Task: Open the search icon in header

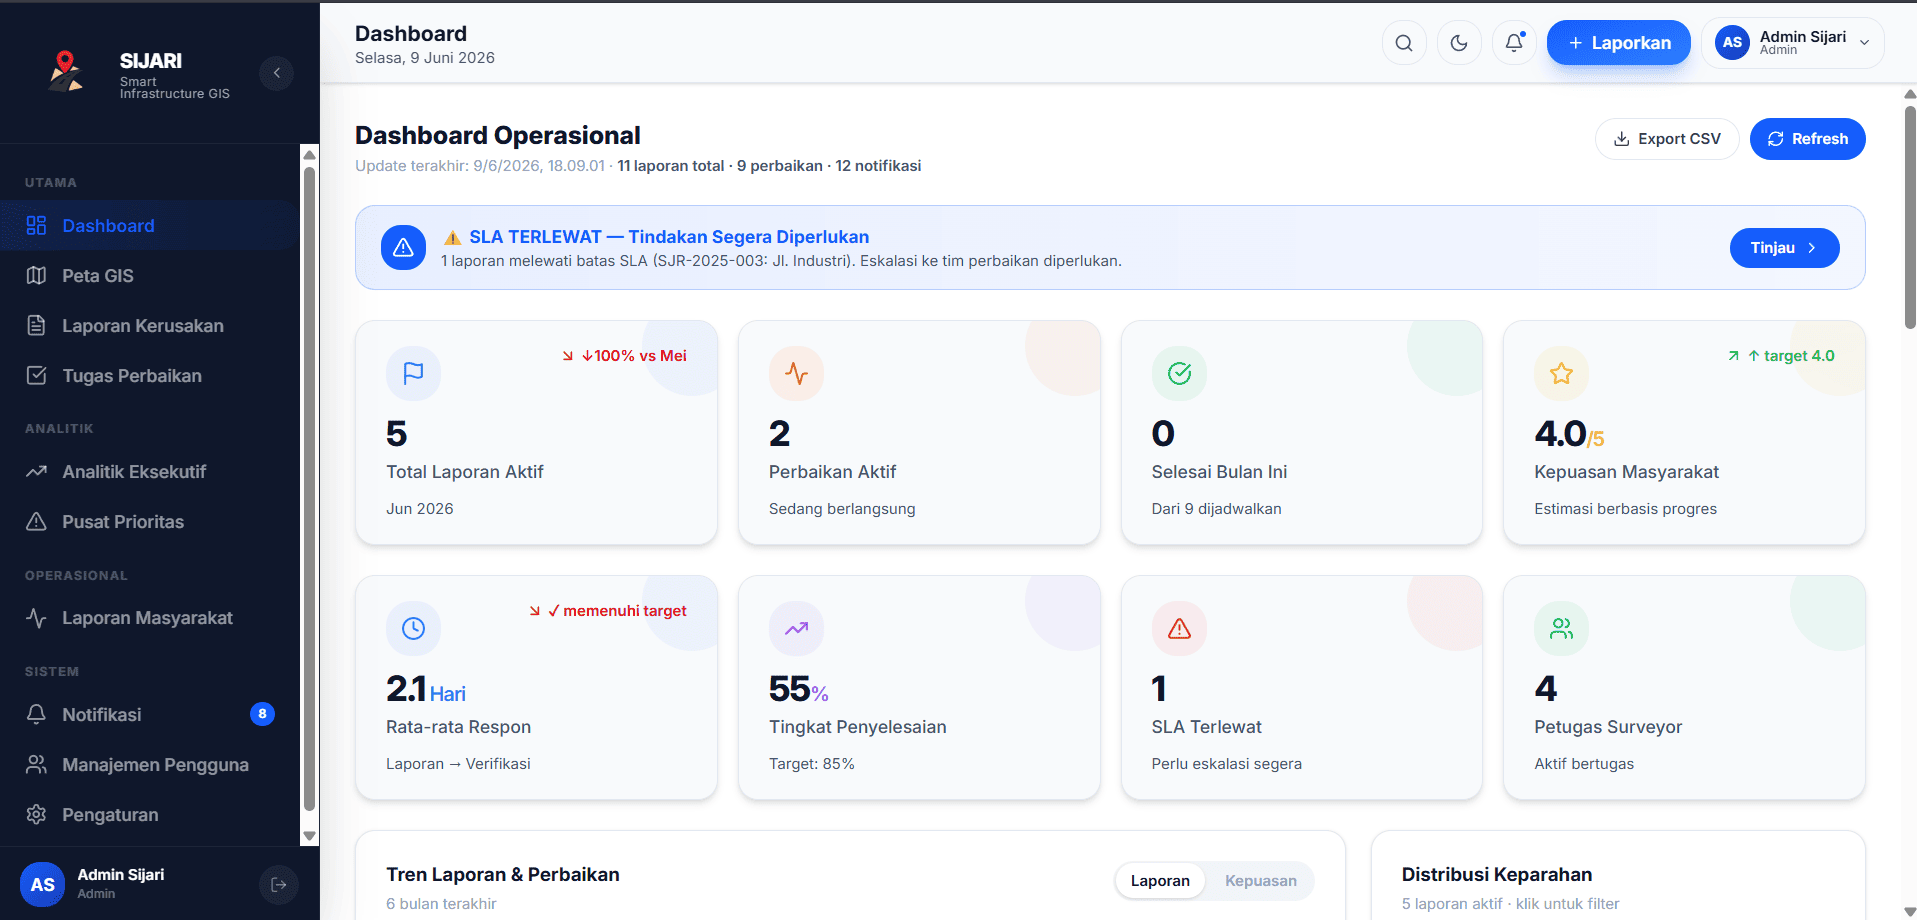Action: [x=1404, y=43]
